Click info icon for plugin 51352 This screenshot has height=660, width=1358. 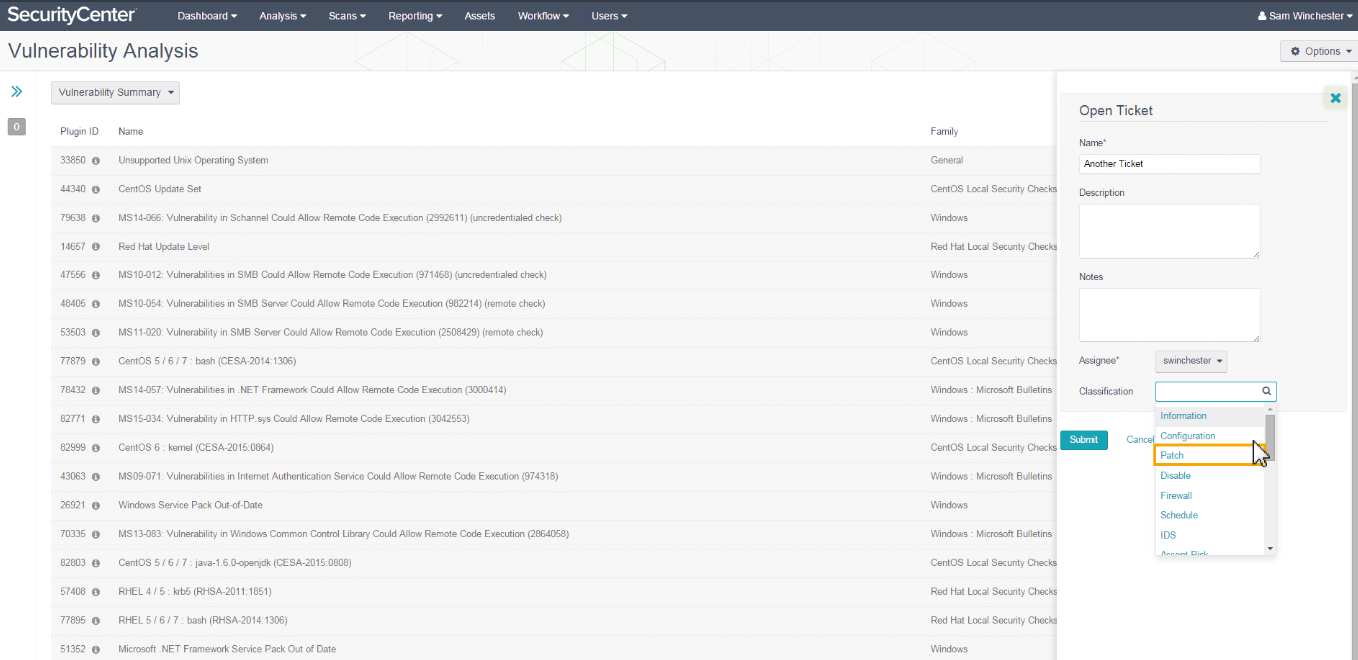tap(96, 649)
